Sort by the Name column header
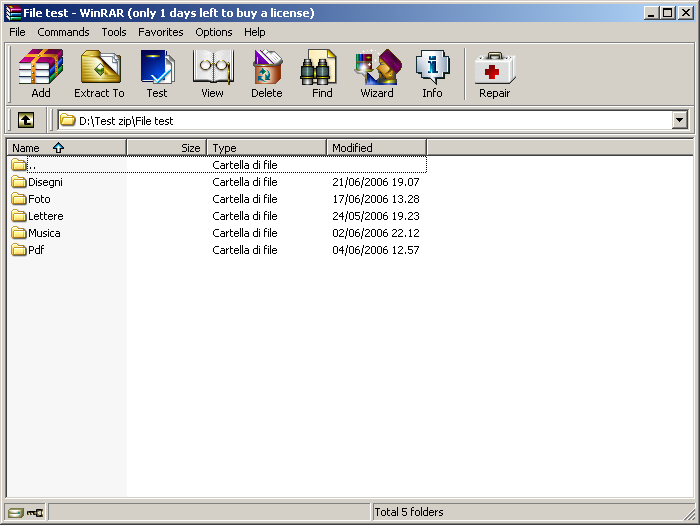Image resolution: width=700 pixels, height=525 pixels. [x=67, y=148]
